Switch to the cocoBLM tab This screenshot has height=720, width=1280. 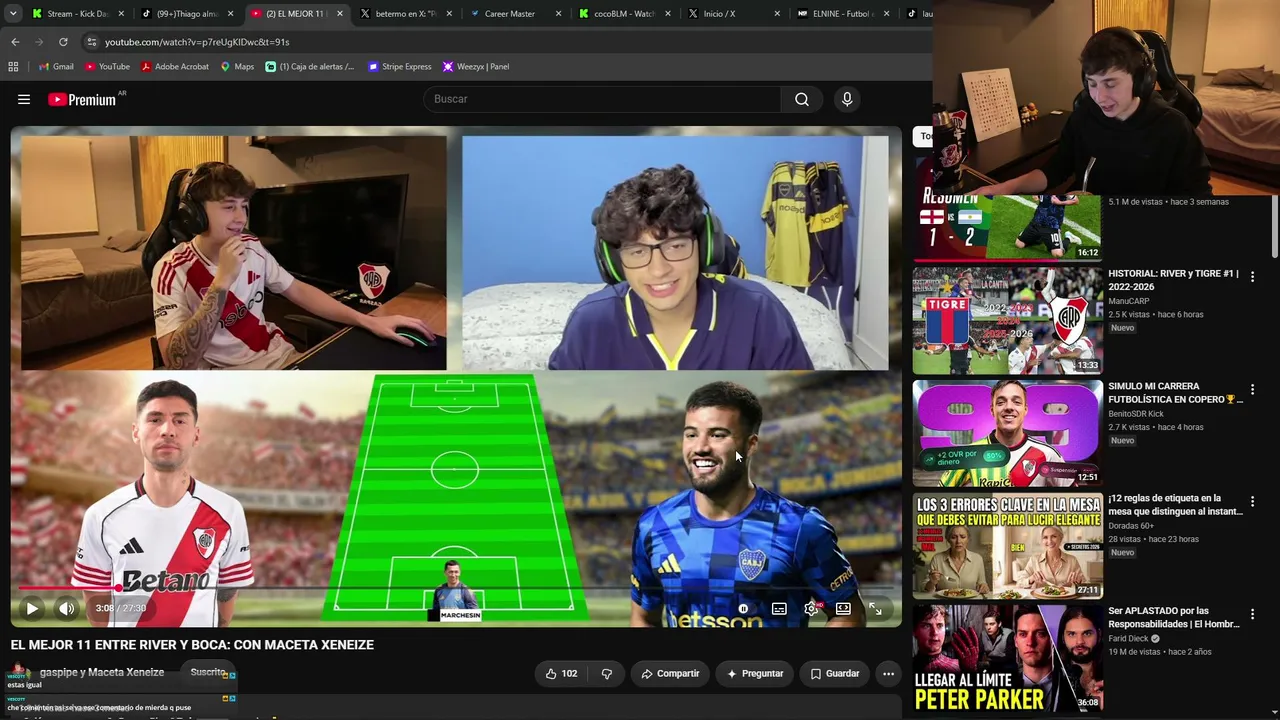pos(623,14)
